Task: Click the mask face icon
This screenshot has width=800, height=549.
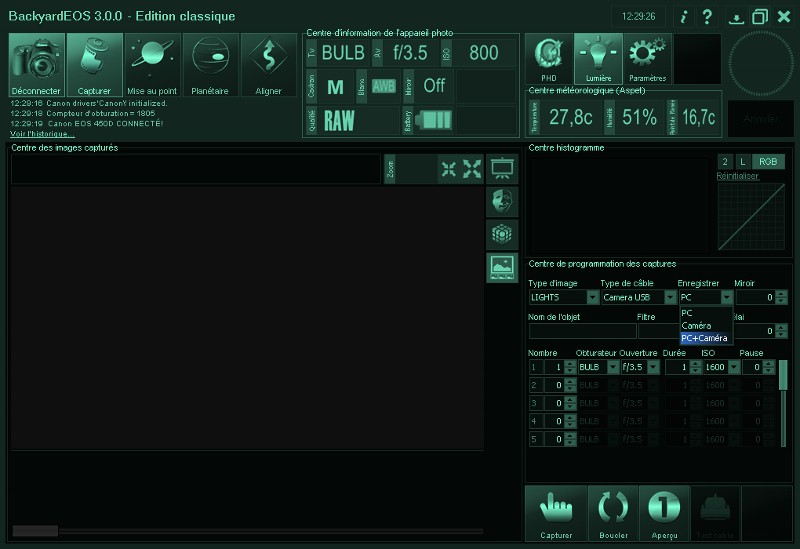Action: (x=502, y=202)
